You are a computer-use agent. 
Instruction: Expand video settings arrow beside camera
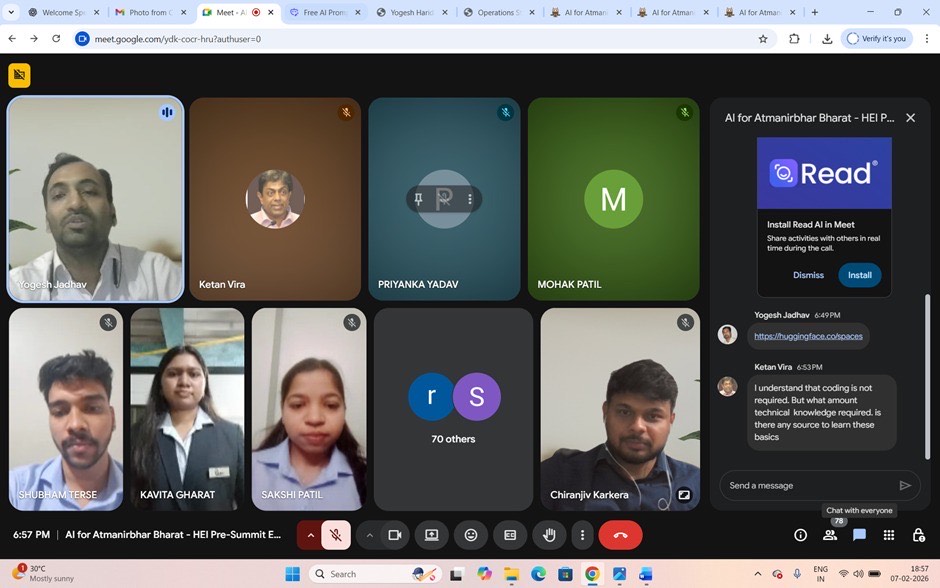(369, 535)
